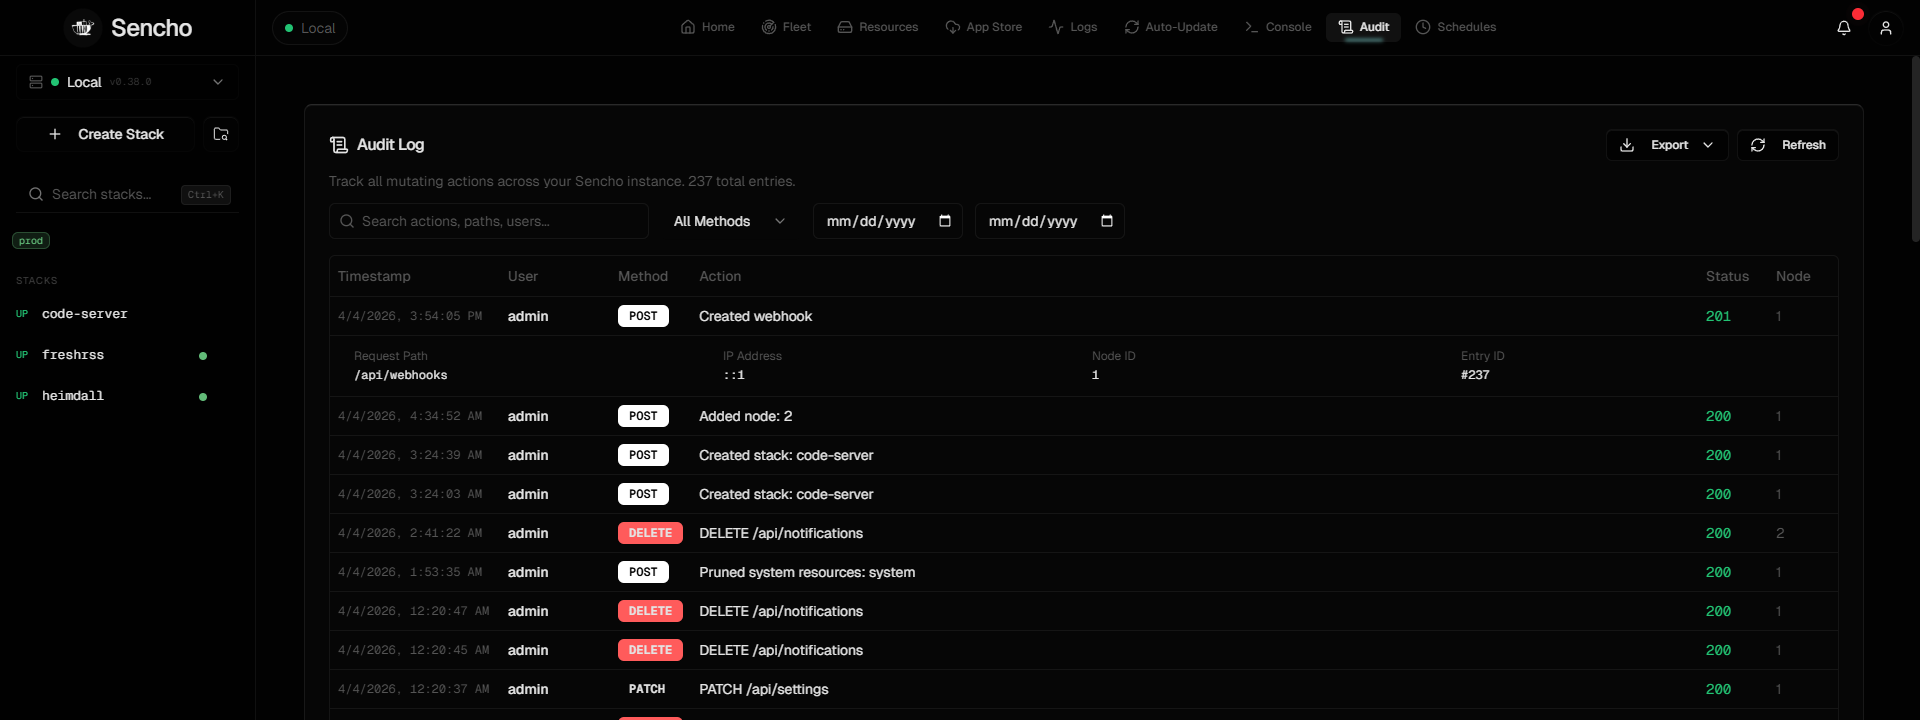1920x720 pixels.
Task: Switch to the Resources tab
Action: point(878,27)
